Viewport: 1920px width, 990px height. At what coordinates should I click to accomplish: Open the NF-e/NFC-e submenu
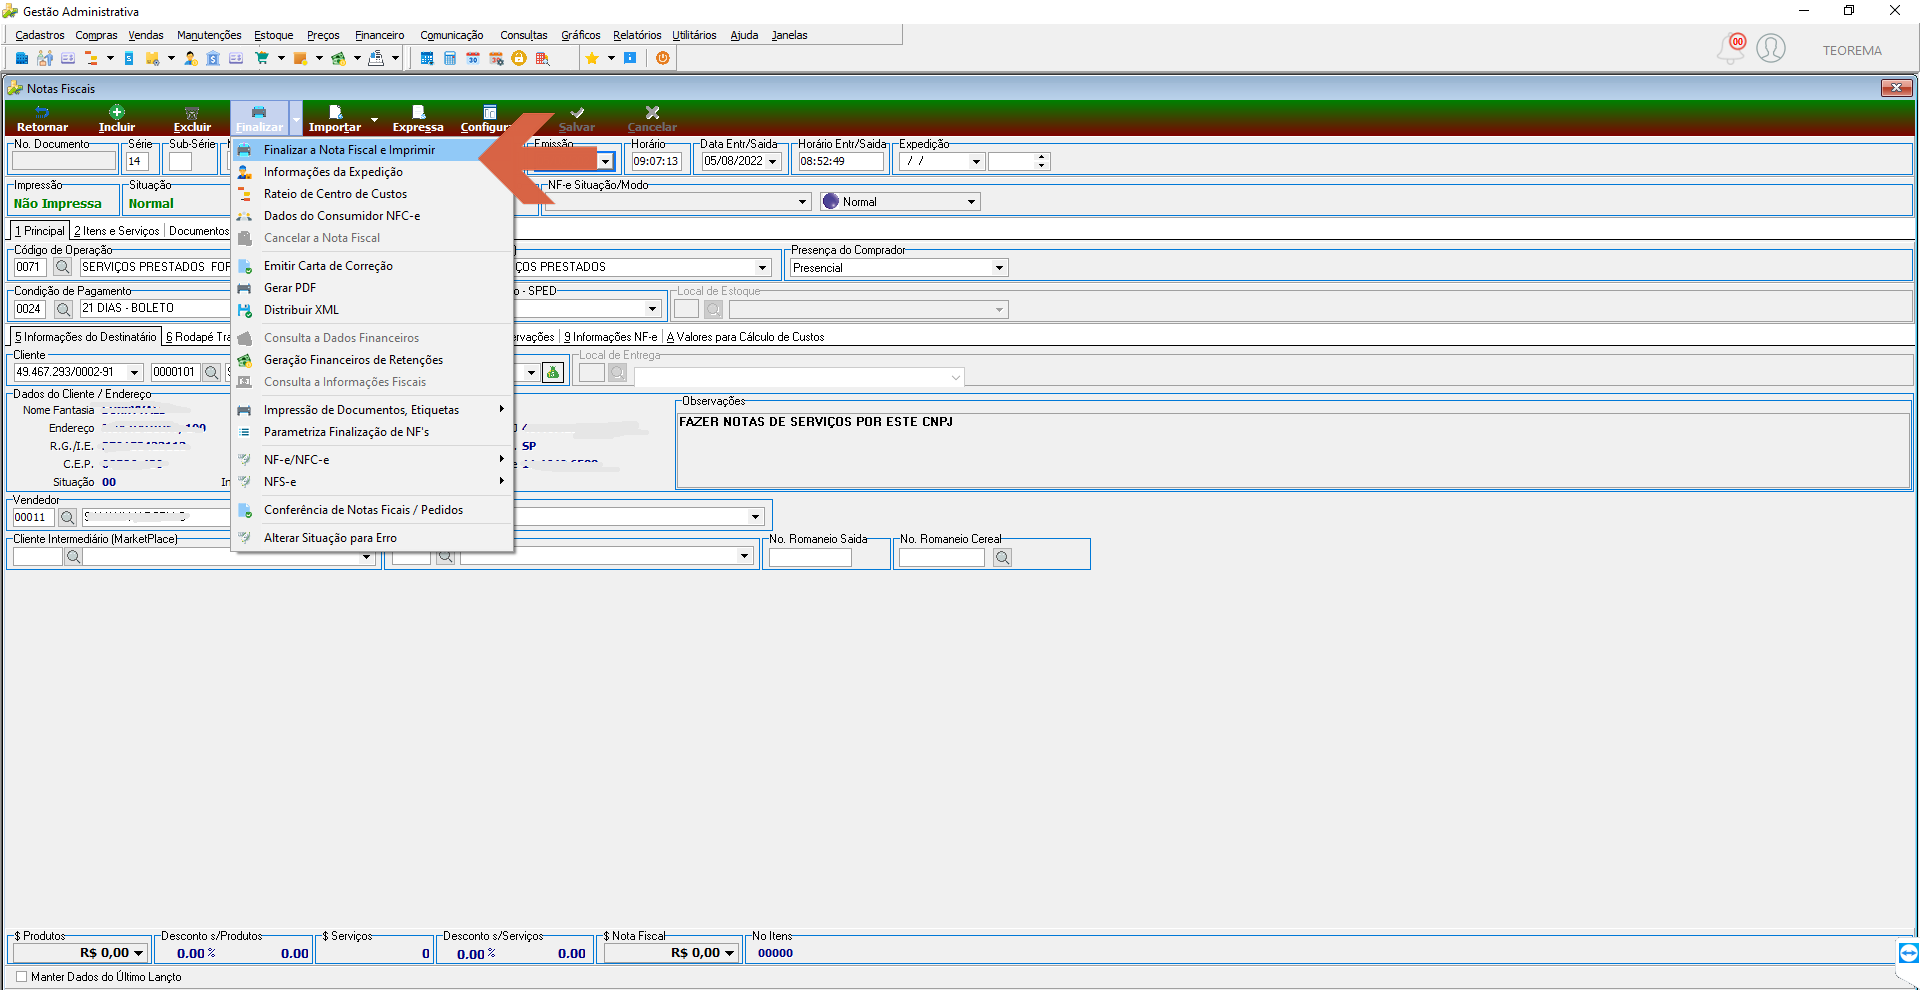click(372, 460)
